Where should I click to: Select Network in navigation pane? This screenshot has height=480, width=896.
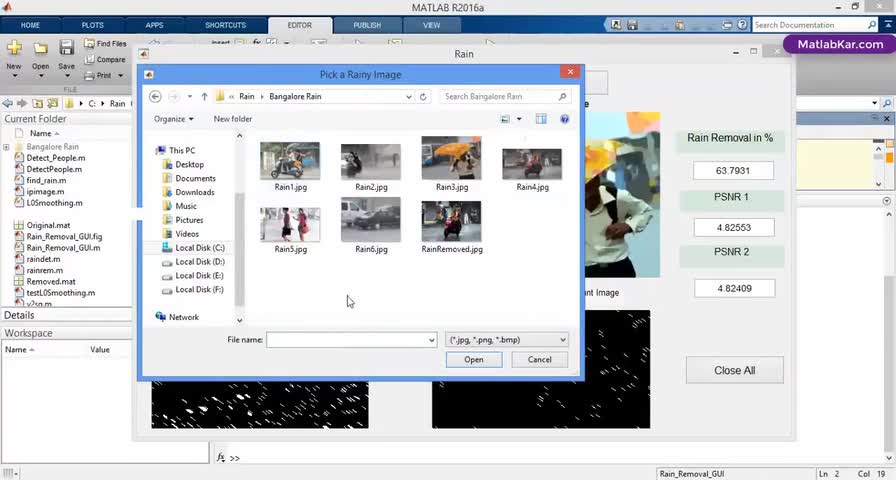point(177,317)
